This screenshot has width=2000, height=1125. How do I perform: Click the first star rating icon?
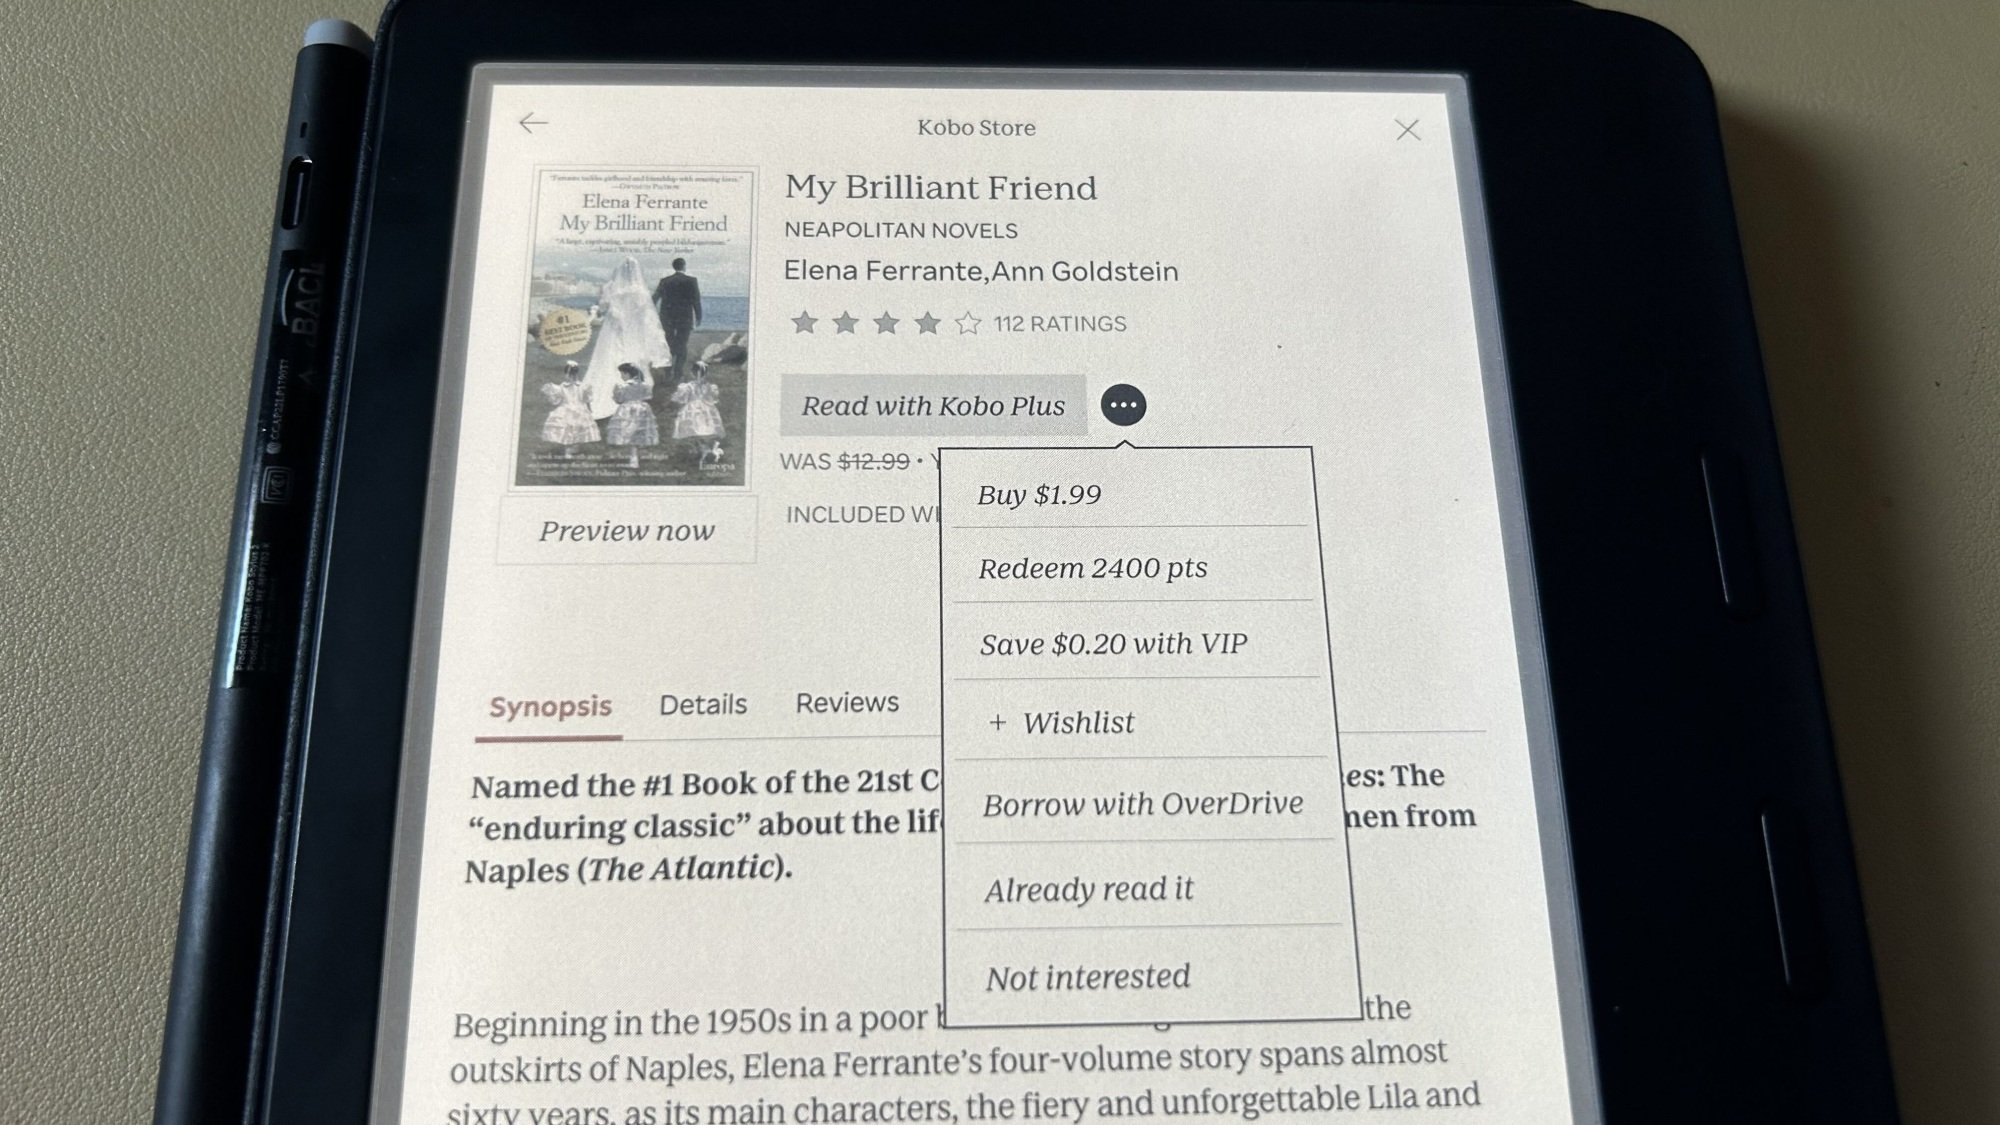(x=804, y=323)
